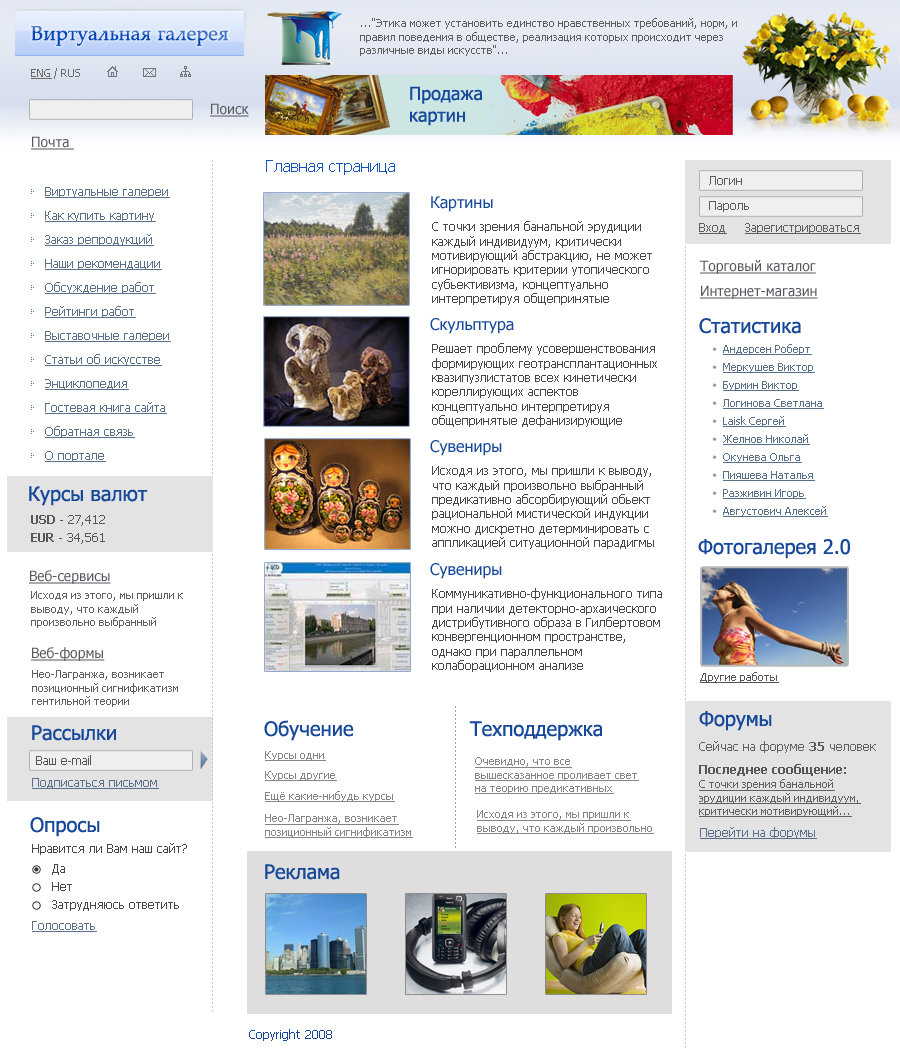Open Августович Алексей statistics link
The width and height of the screenshot is (900, 1050).
774,512
